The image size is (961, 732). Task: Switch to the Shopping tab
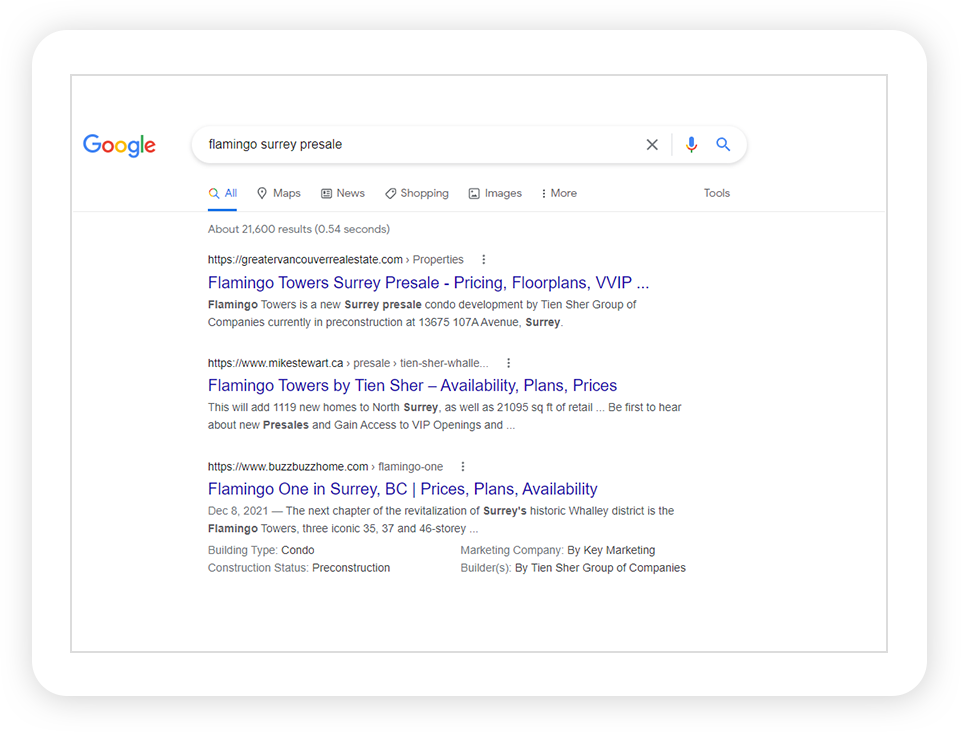pos(417,194)
